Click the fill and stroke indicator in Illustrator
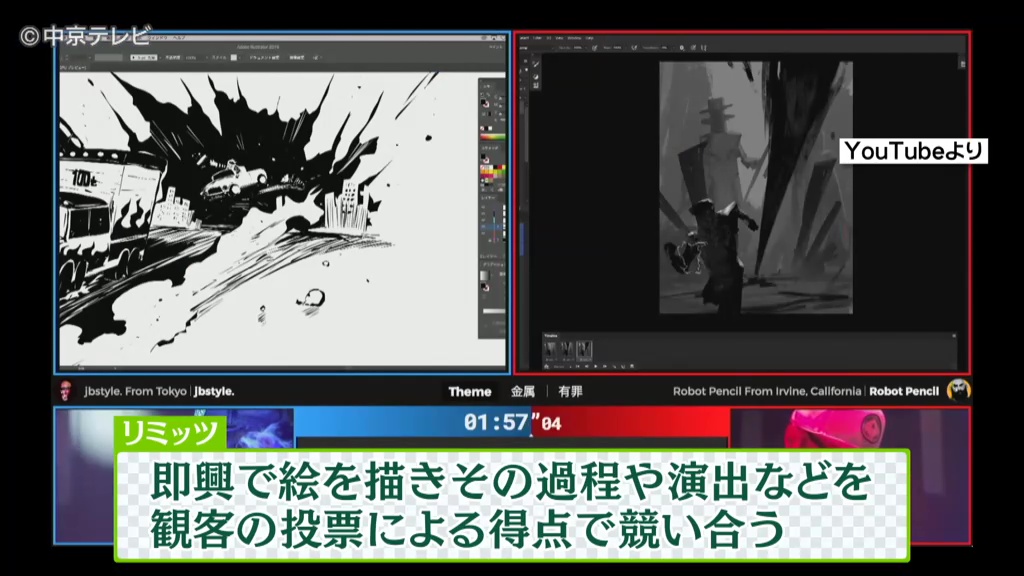 [485, 104]
